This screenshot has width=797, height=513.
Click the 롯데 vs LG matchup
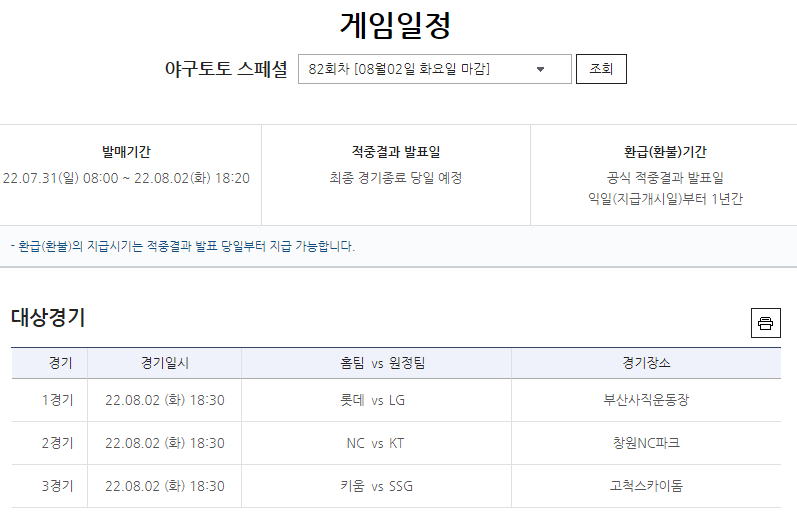373,400
